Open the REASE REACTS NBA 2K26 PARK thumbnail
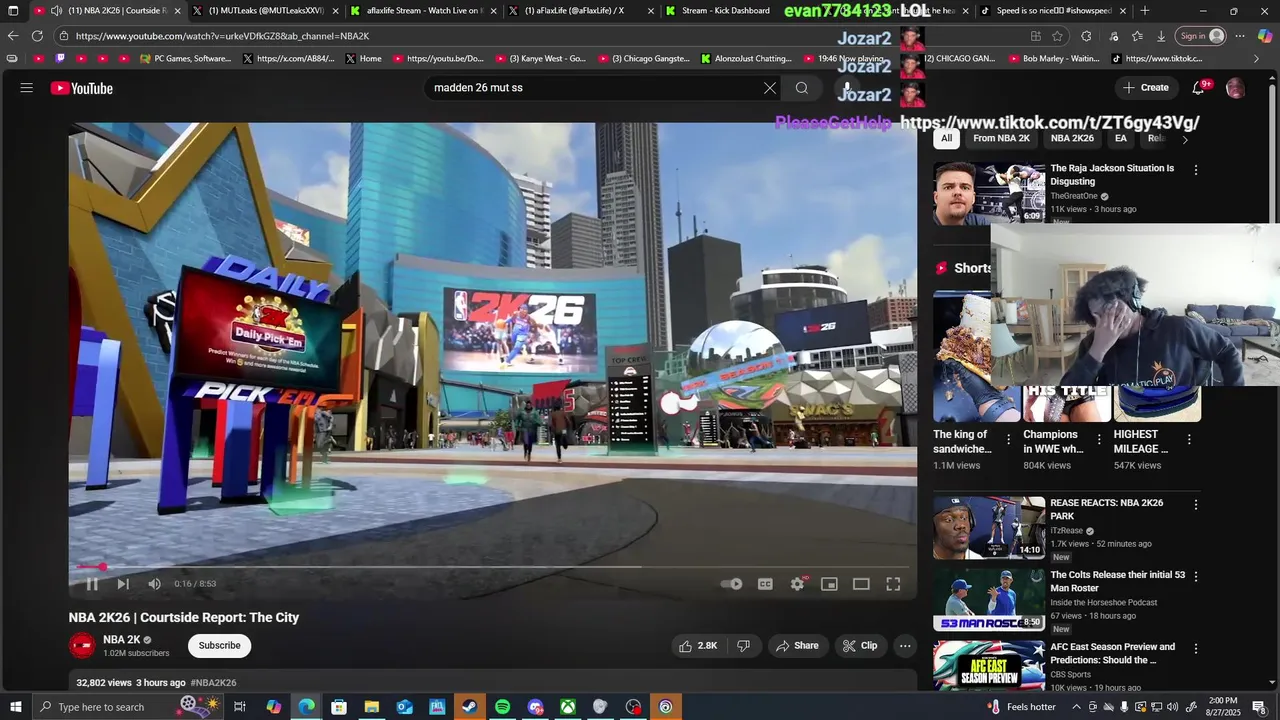1280x720 pixels. pos(989,528)
